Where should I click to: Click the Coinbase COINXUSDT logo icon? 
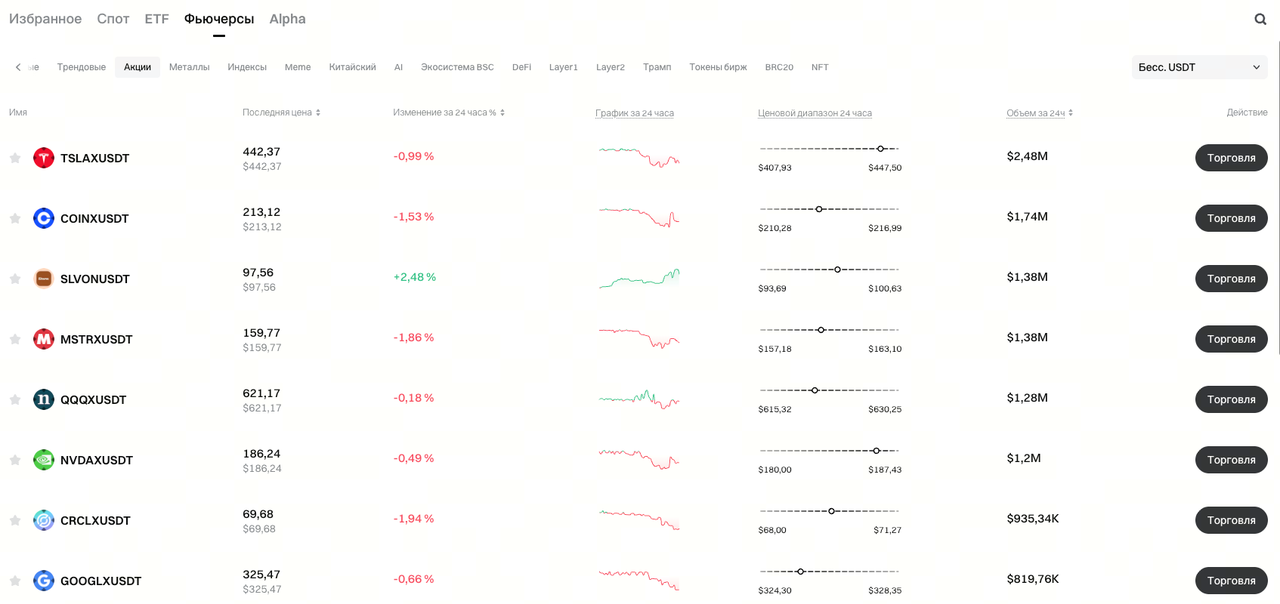tap(43, 218)
